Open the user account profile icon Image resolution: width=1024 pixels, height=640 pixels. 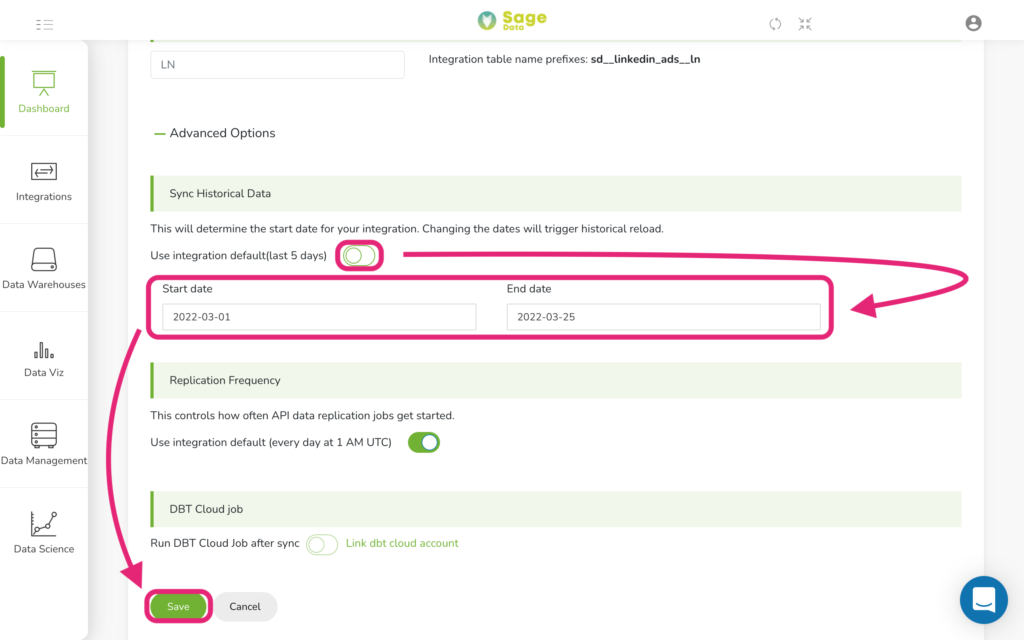(973, 24)
